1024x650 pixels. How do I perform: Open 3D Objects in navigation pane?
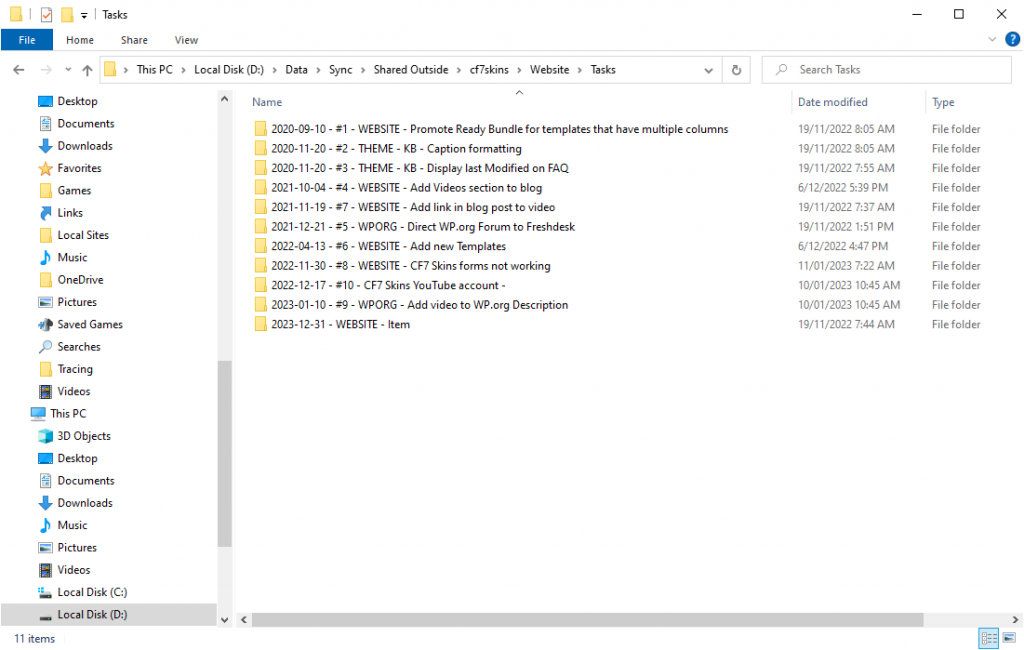click(84, 436)
